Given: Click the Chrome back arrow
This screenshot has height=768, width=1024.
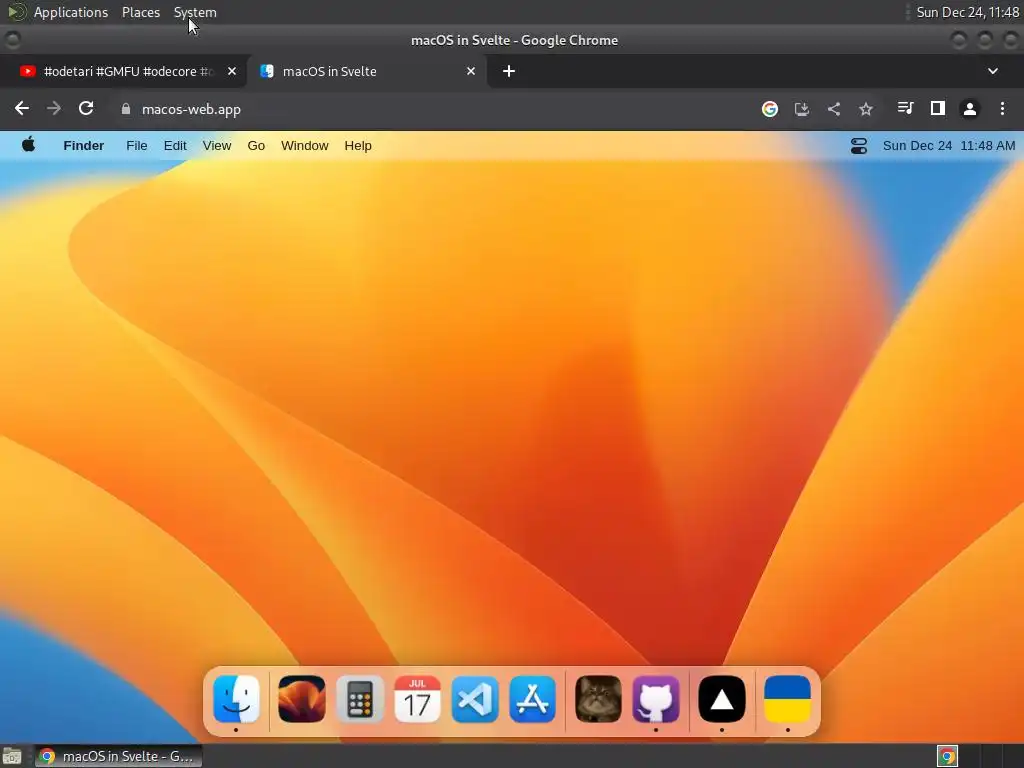Looking at the screenshot, I should point(22,108).
